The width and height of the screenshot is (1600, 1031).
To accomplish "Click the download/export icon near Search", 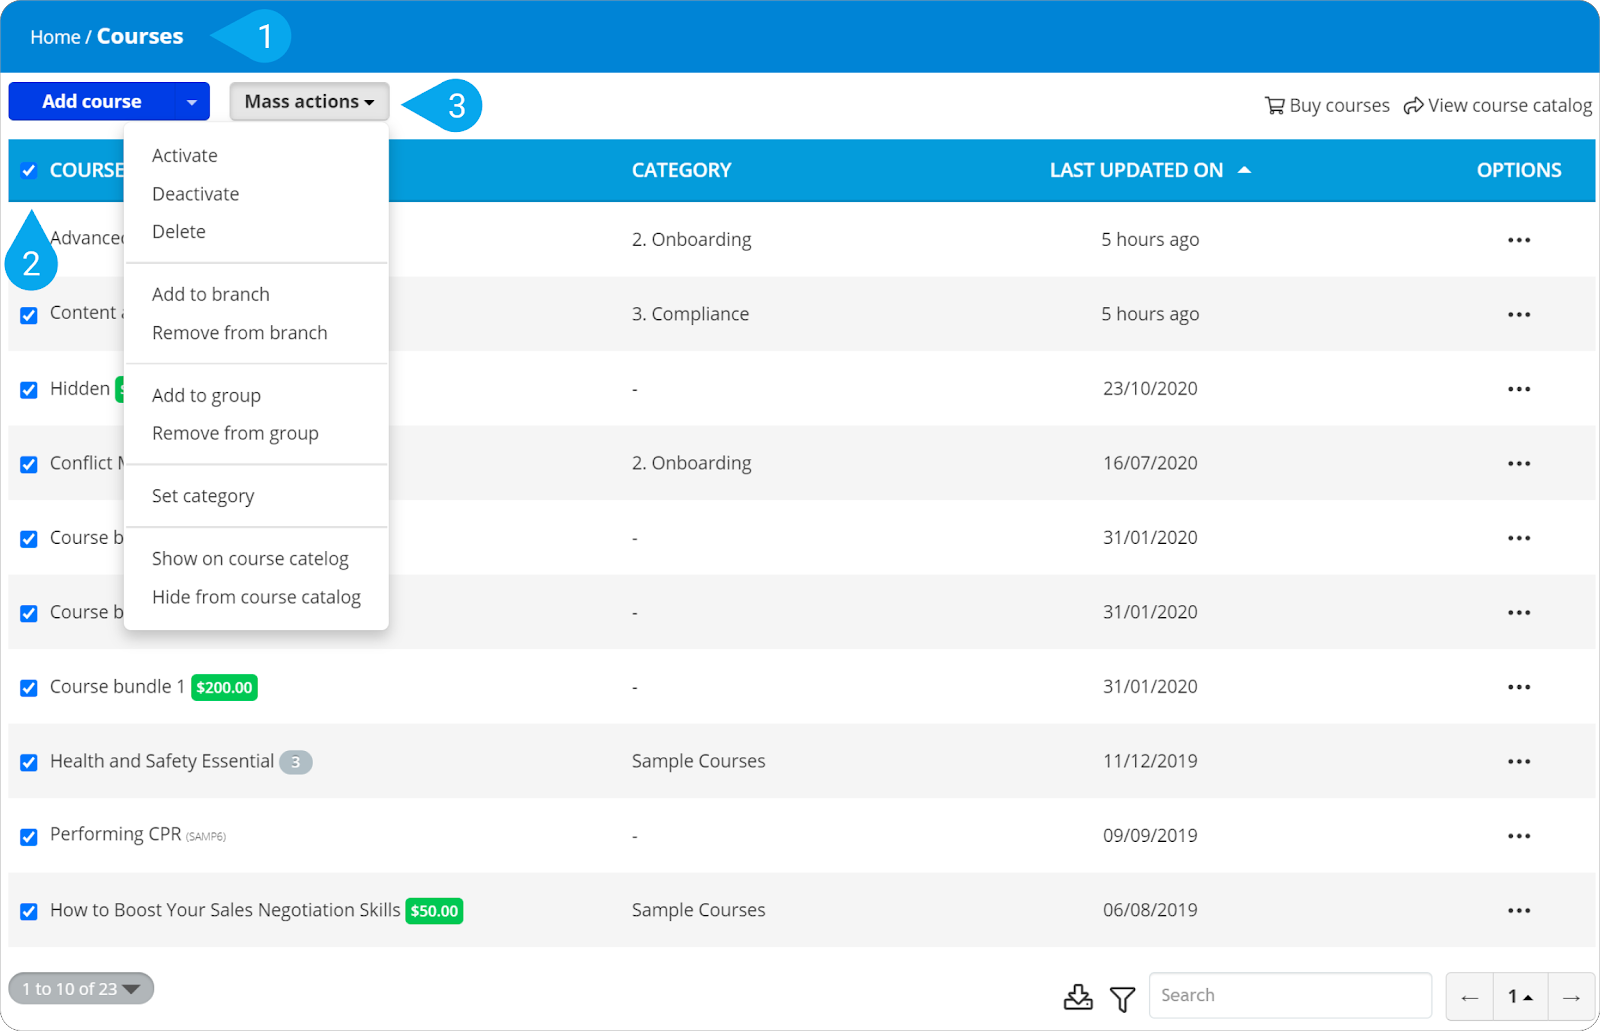I will click(1078, 997).
